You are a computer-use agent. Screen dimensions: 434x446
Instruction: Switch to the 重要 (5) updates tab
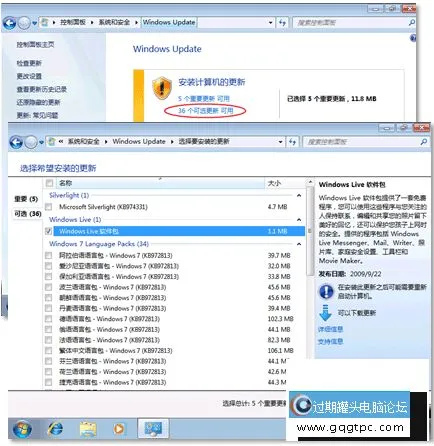pyautogui.click(x=26, y=199)
